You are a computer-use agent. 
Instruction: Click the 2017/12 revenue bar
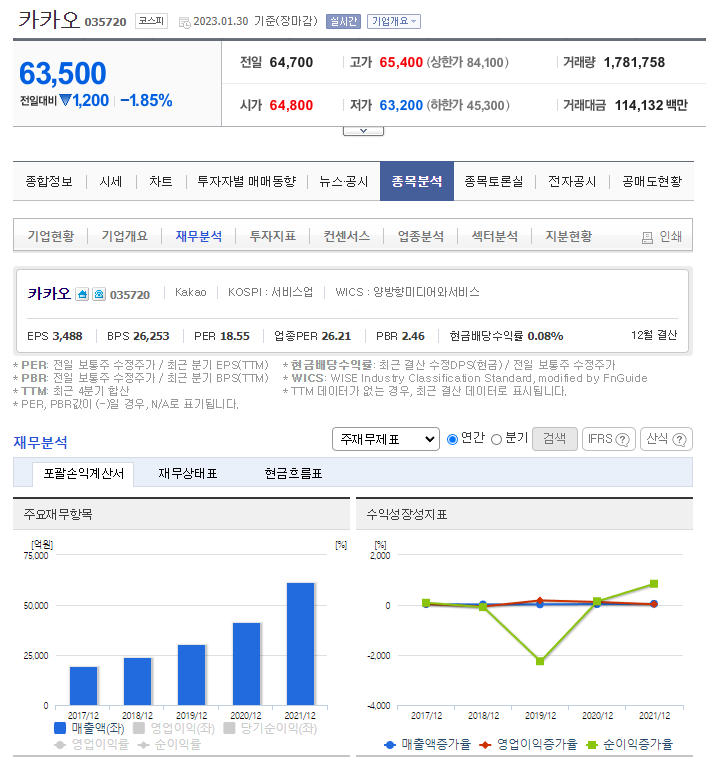pos(84,686)
